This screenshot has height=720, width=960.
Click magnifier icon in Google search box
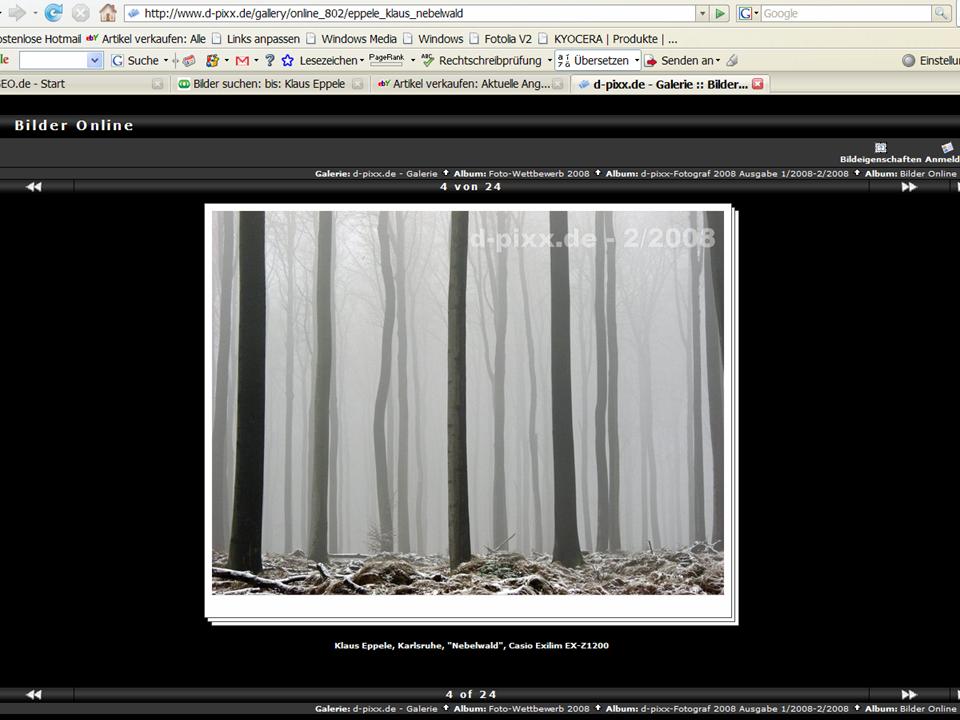(x=941, y=14)
